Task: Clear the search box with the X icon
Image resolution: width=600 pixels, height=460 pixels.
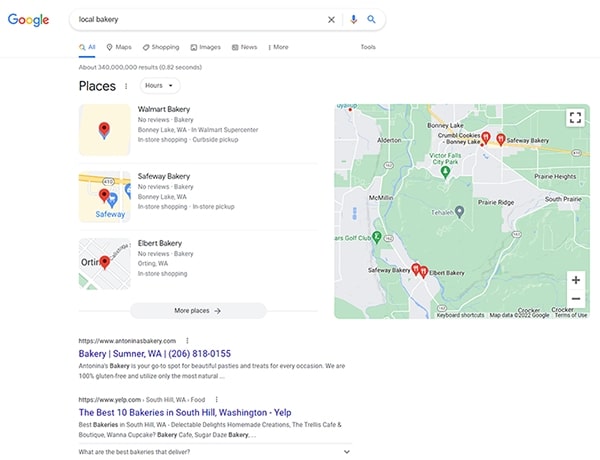Action: tap(331, 20)
